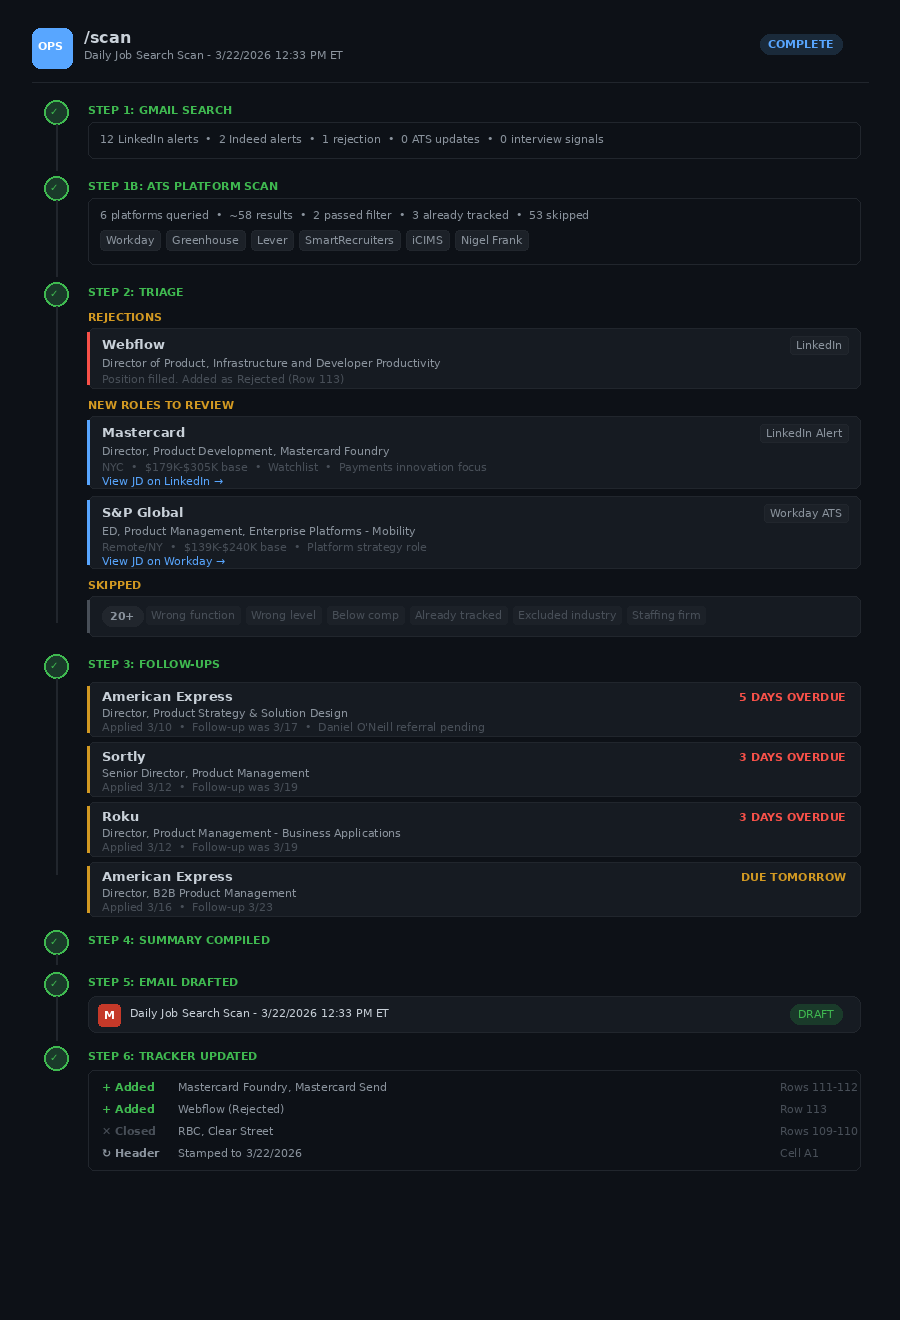Click the checkmark icon next to Step 2 Triage
The width and height of the screenshot is (900, 1320).
(56, 294)
